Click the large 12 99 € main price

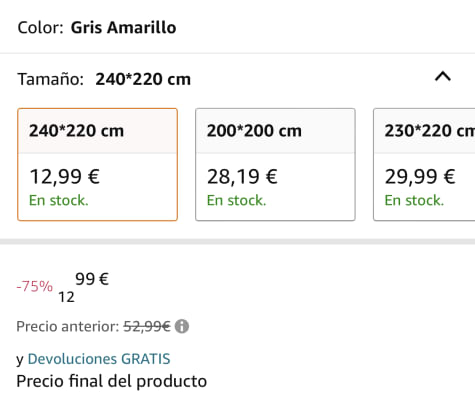[84, 287]
